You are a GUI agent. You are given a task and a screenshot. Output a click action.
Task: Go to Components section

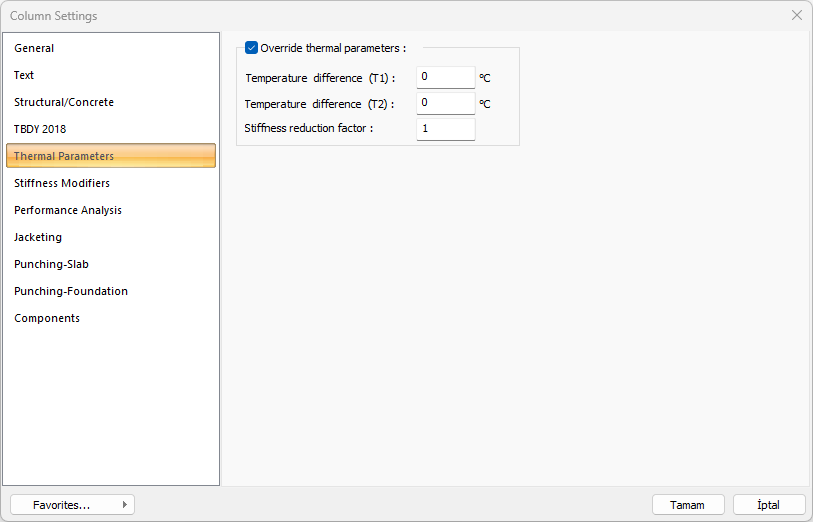(x=47, y=318)
